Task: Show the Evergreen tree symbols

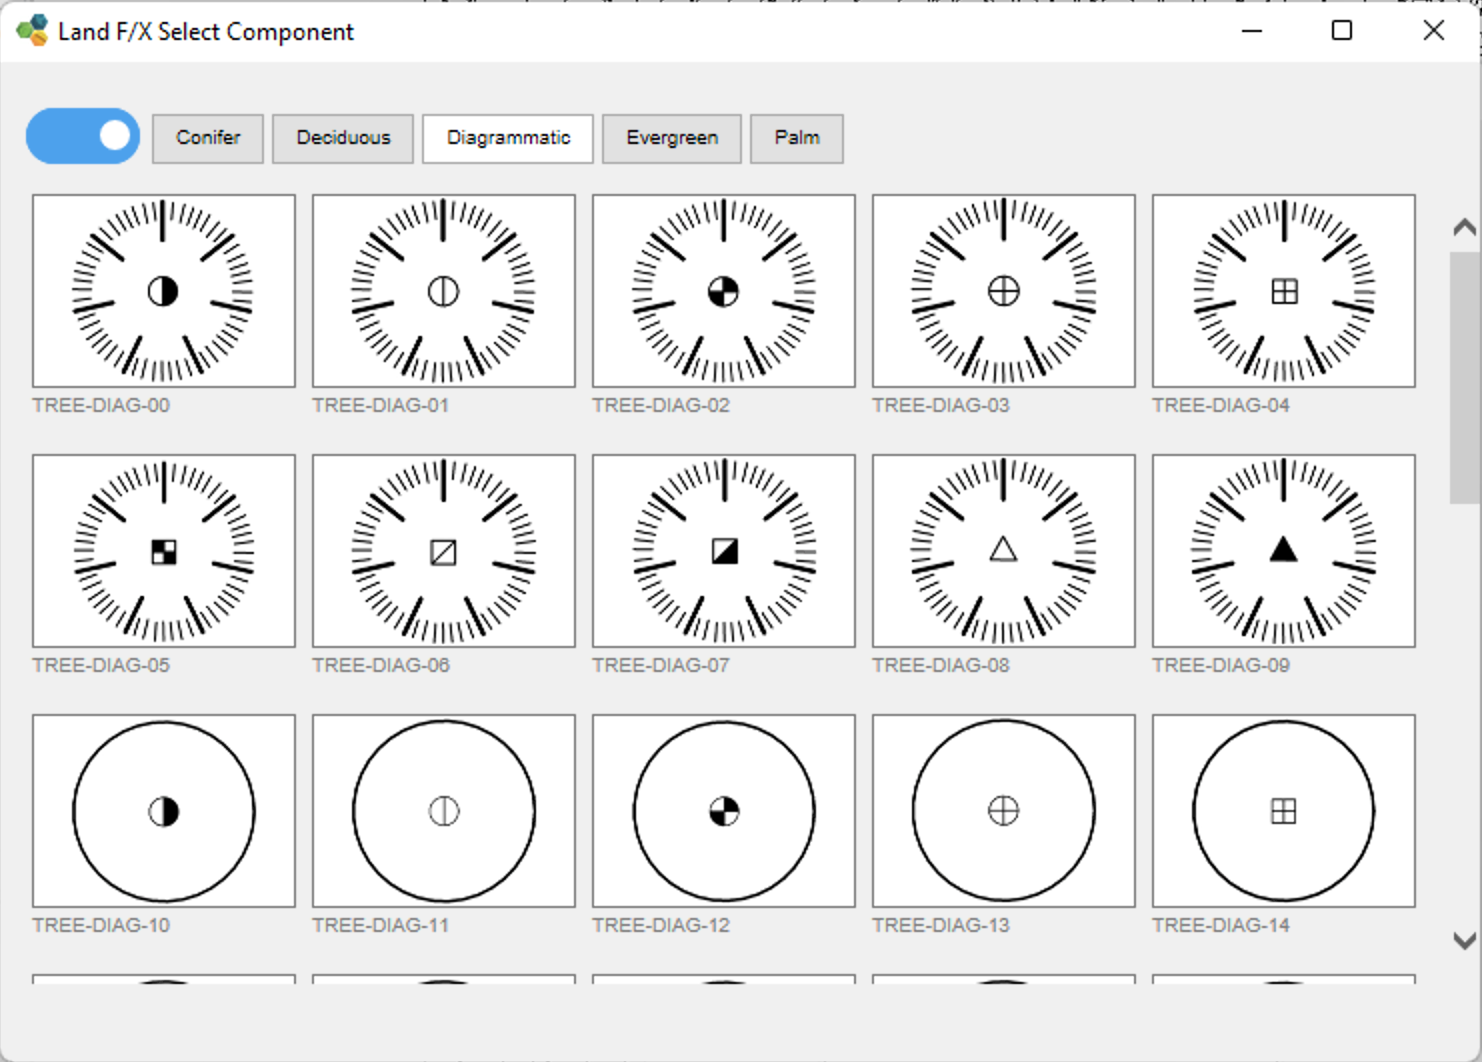Action: click(672, 138)
